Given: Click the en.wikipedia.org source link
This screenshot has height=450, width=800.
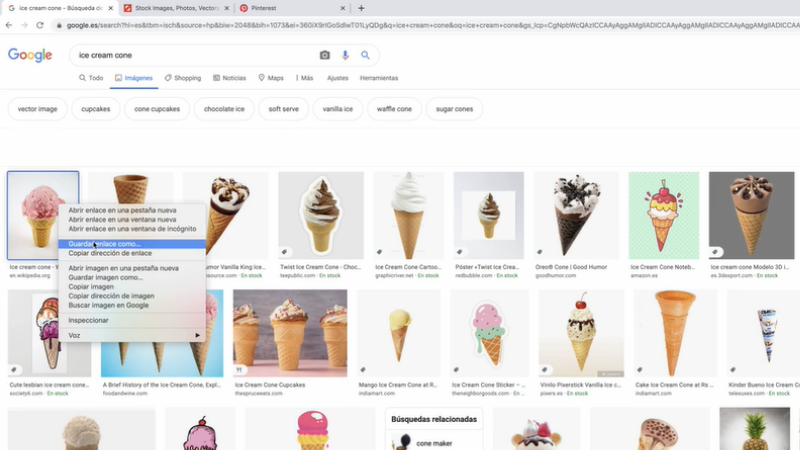Looking at the screenshot, I should point(30,276).
